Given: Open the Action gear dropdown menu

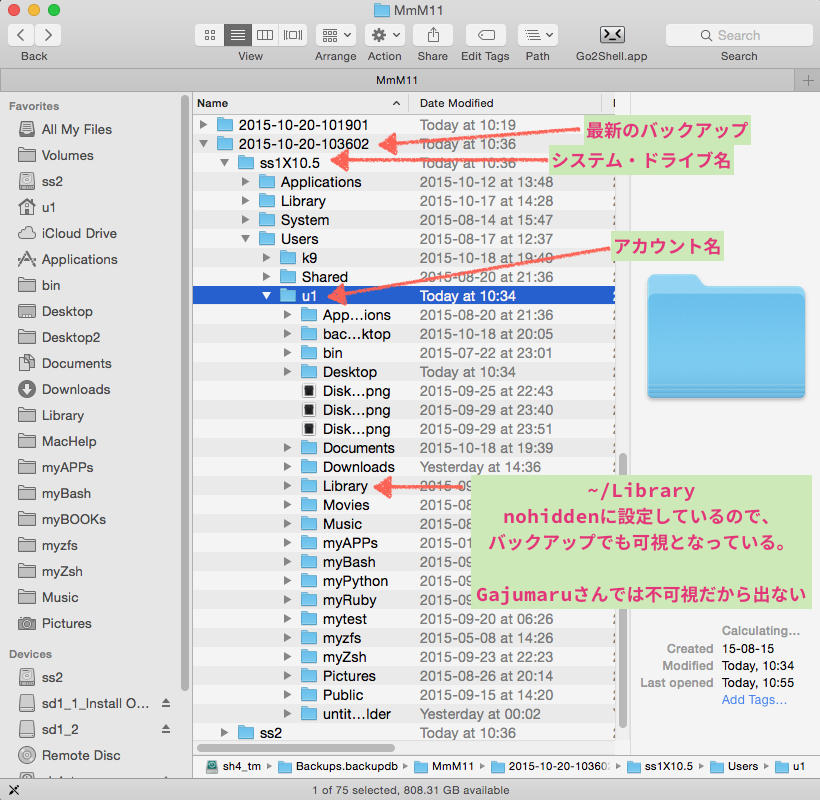Looking at the screenshot, I should pos(384,35).
